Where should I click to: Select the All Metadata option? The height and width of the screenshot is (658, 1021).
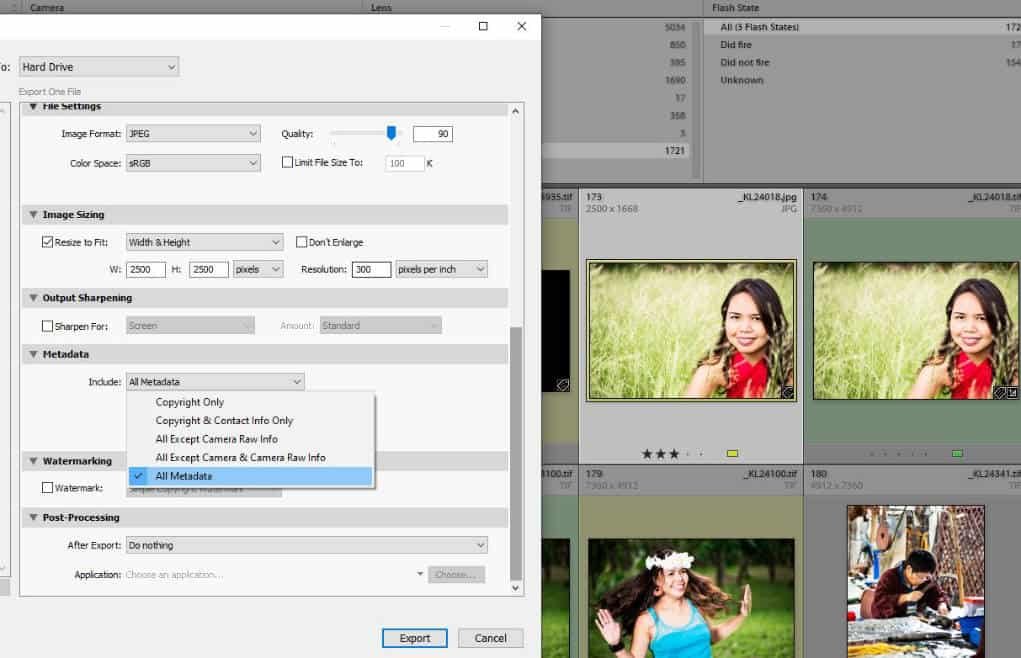pyautogui.click(x=251, y=476)
